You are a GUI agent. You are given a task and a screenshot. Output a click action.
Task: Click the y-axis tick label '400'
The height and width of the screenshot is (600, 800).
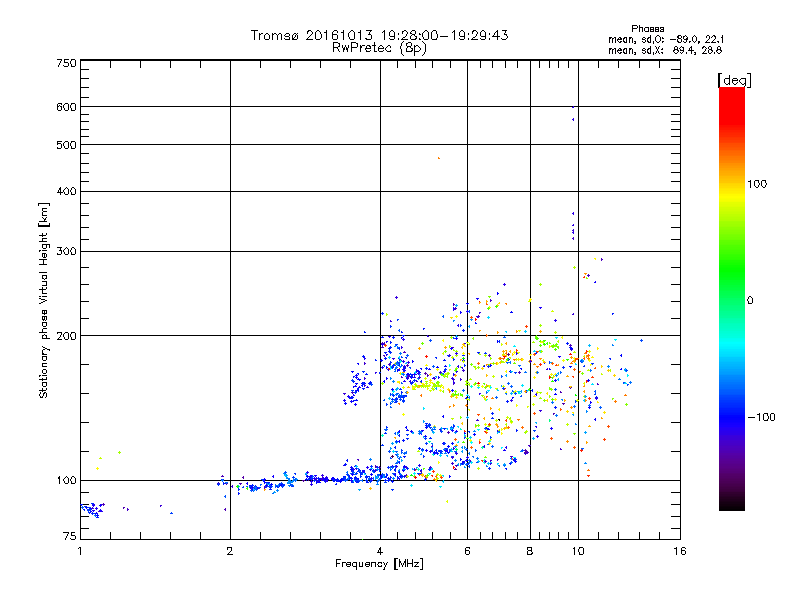tap(66, 192)
